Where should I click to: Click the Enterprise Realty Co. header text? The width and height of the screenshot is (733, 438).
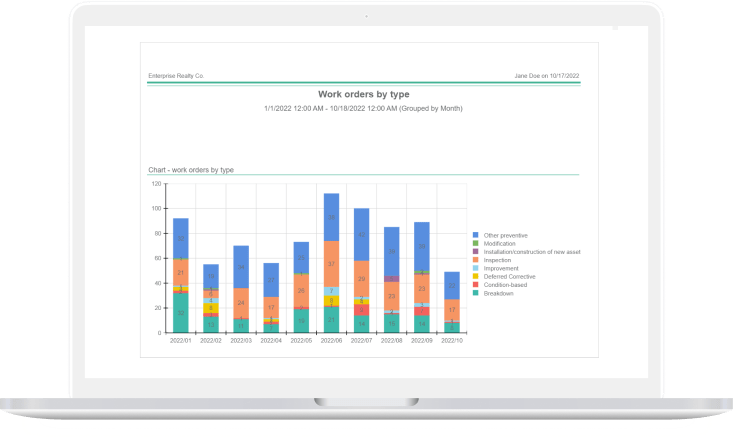click(176, 76)
